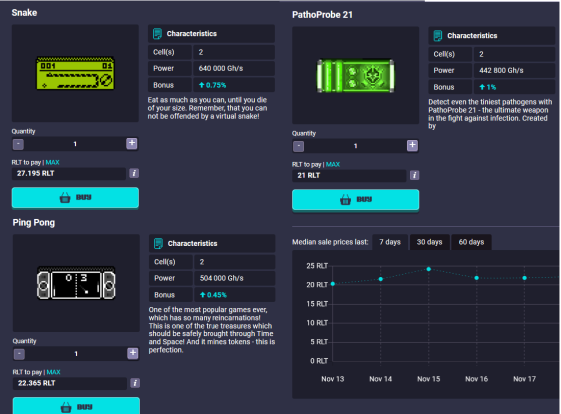Click PathoProbe 21 bonus value 1%
Viewport: 561px width, 414px height.
(488, 87)
